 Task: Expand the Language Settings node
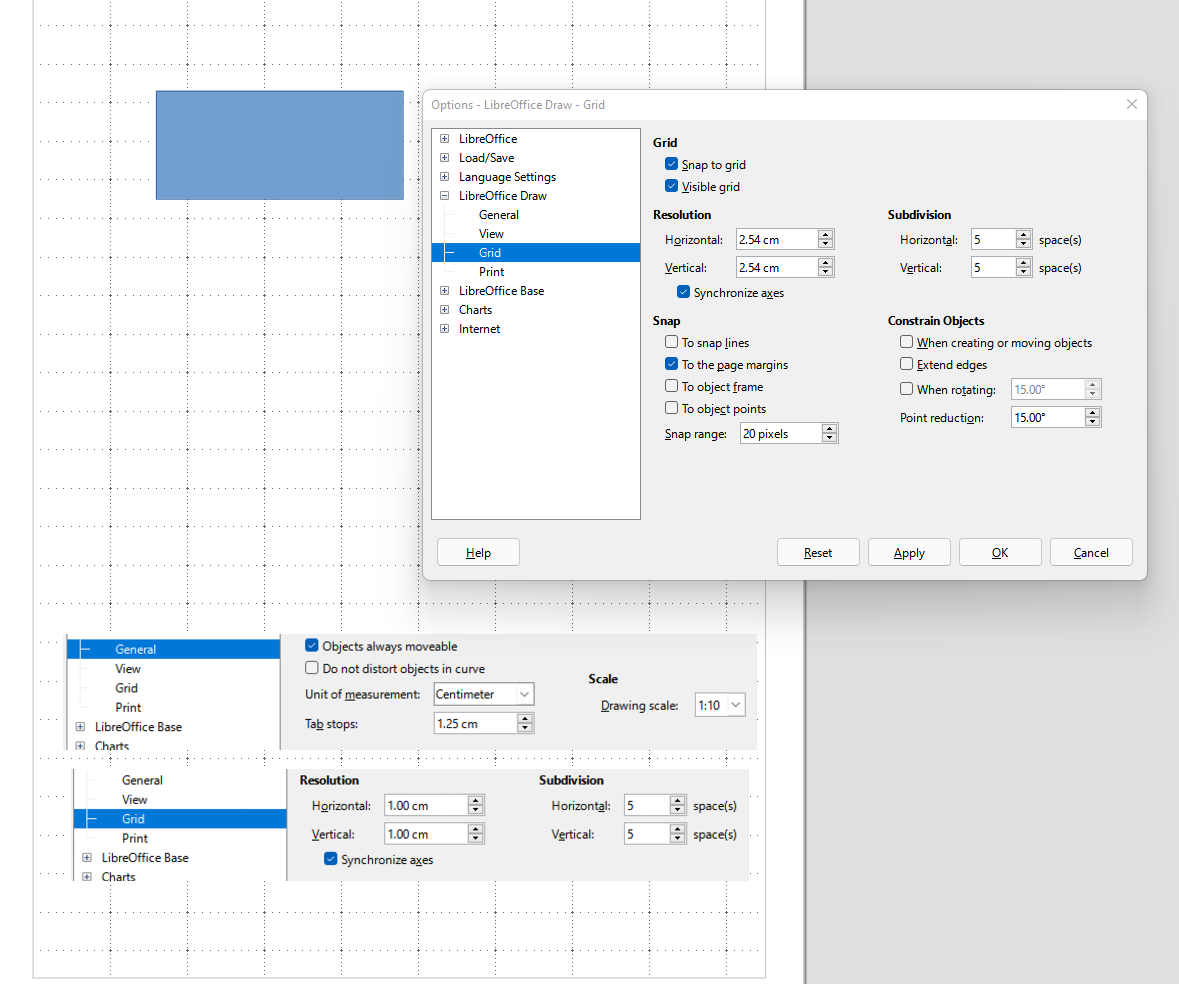(x=444, y=177)
